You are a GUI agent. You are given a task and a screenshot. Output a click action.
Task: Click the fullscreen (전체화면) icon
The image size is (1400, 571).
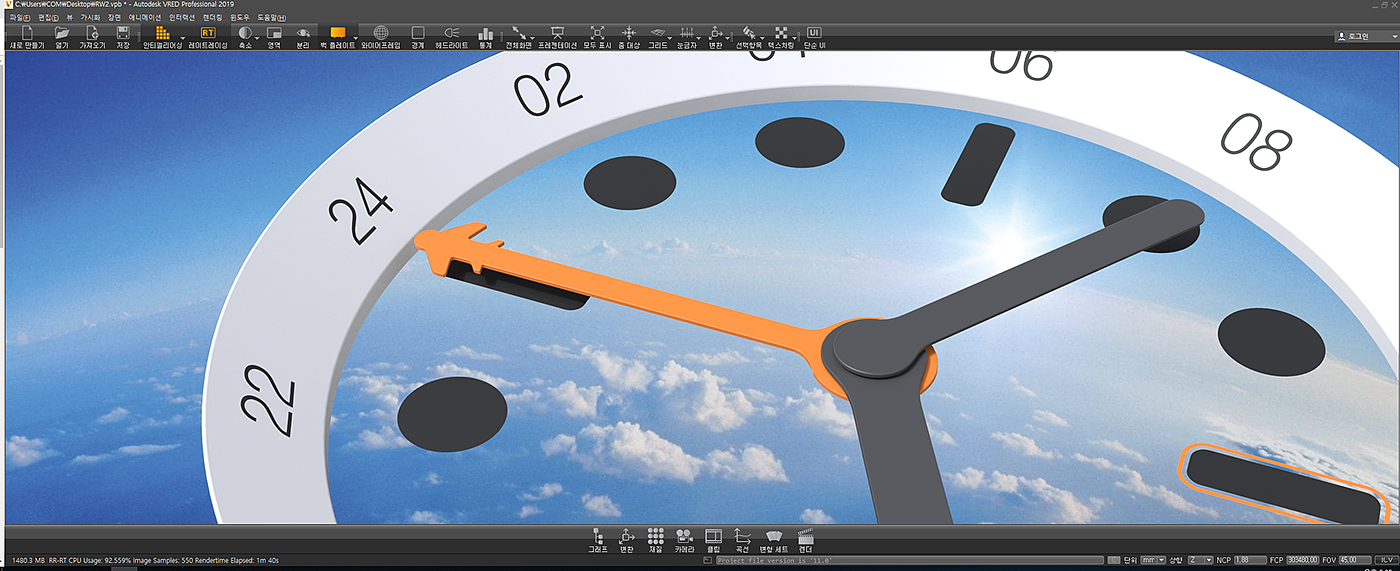518,33
